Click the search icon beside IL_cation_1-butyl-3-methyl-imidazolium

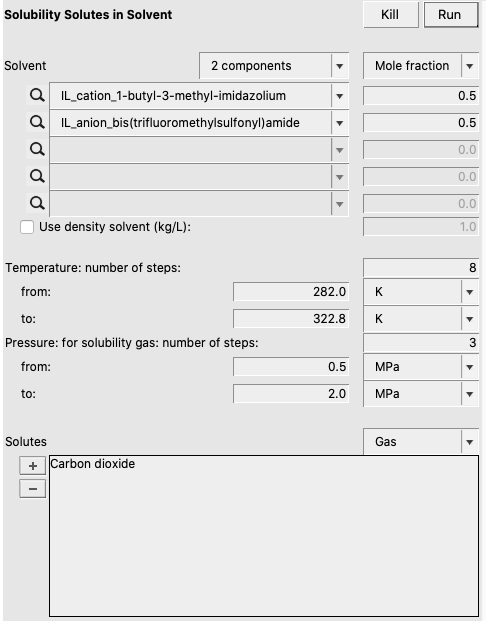coord(37,95)
